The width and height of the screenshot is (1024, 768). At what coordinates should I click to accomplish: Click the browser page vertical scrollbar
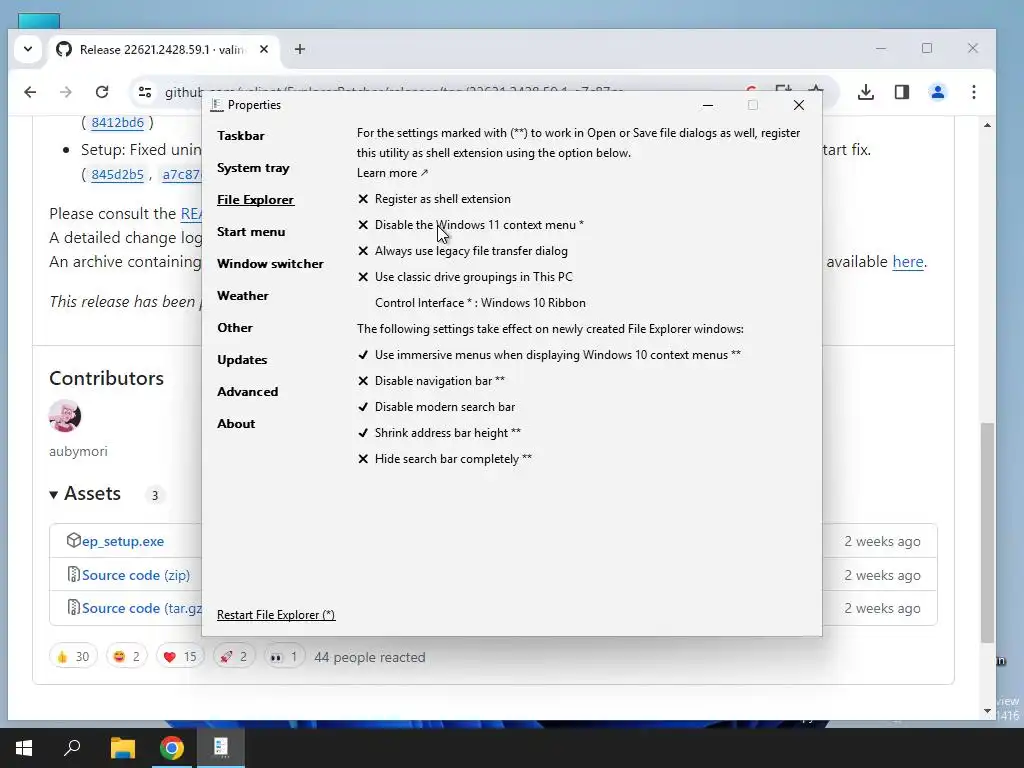coord(987,532)
